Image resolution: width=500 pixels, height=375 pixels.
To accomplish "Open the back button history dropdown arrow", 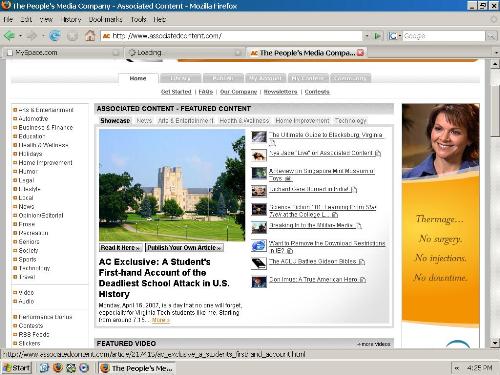I will (x=20, y=36).
